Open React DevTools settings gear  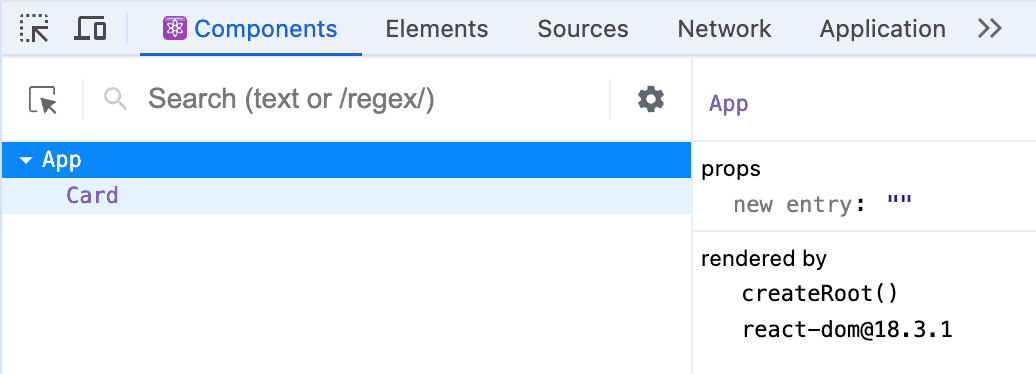pyautogui.click(x=651, y=99)
